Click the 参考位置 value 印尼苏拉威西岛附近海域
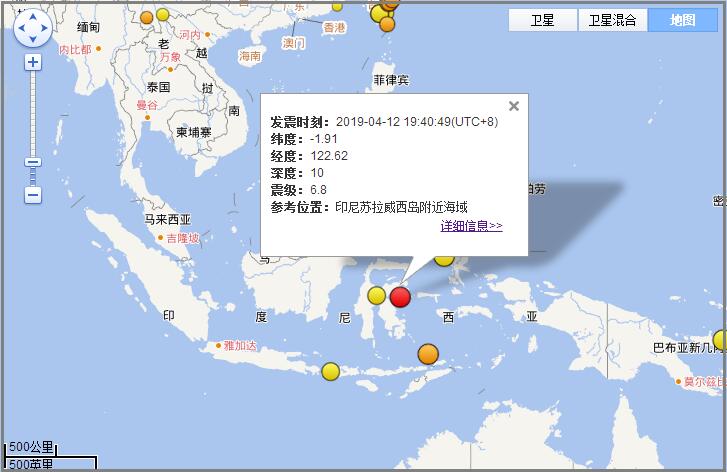This screenshot has width=727, height=472. tap(402, 207)
